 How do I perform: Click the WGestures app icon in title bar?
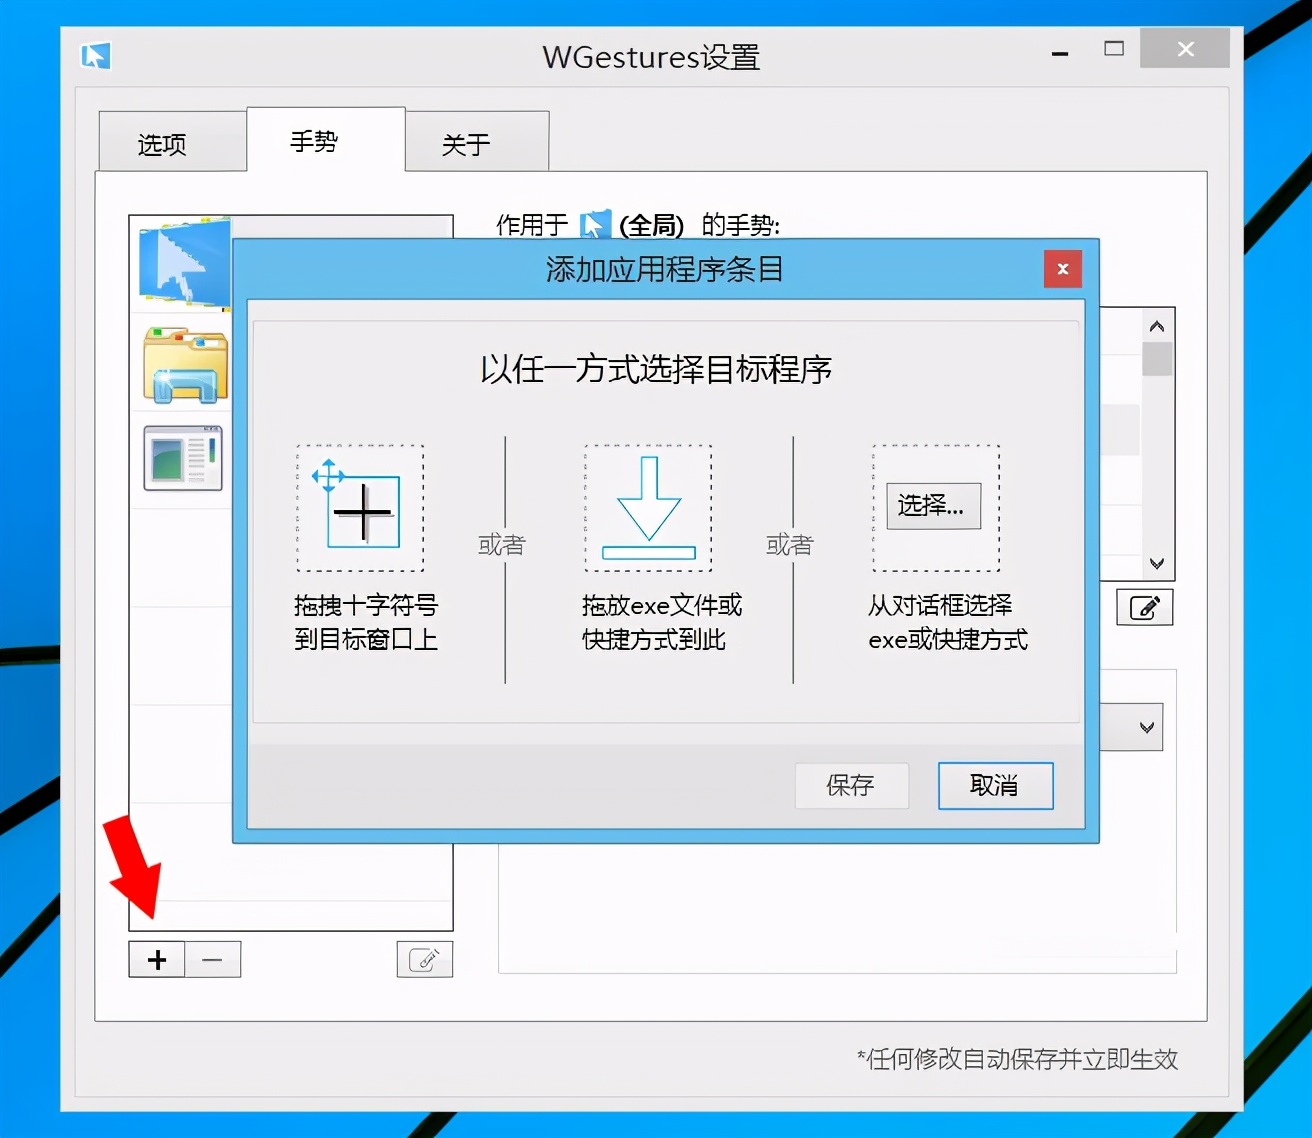click(x=96, y=56)
